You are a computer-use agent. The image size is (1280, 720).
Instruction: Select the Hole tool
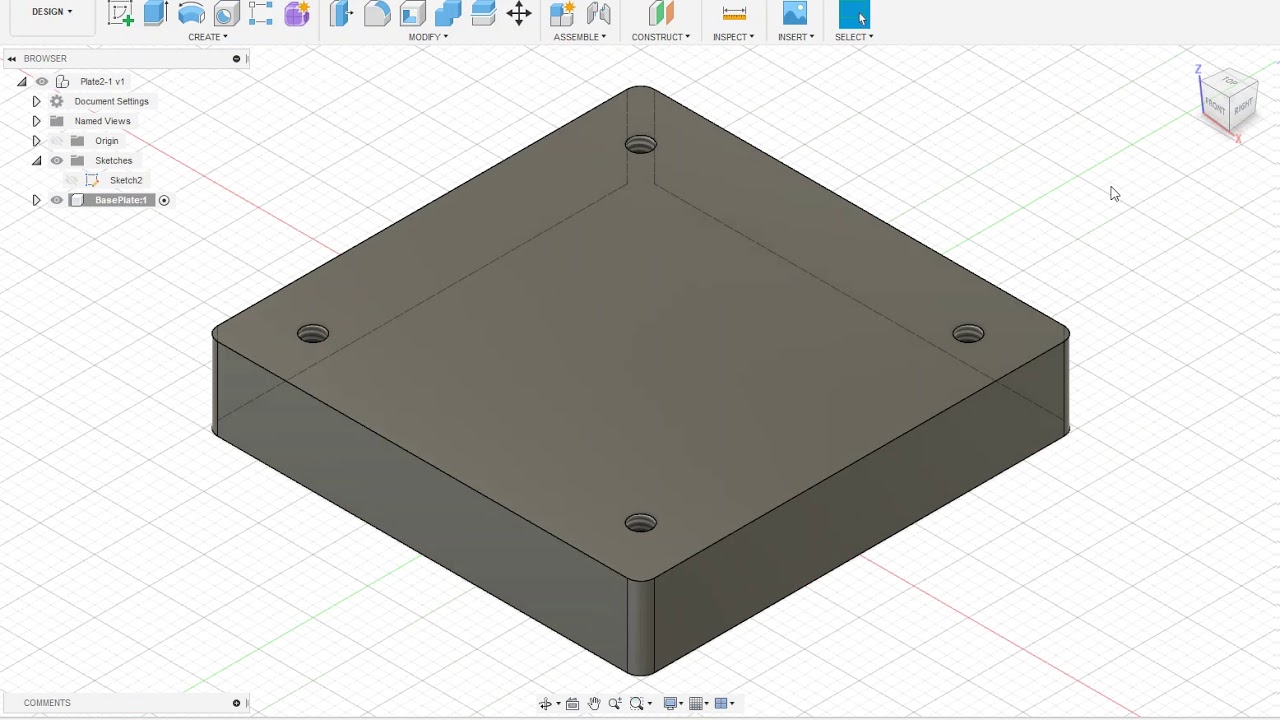[226, 13]
